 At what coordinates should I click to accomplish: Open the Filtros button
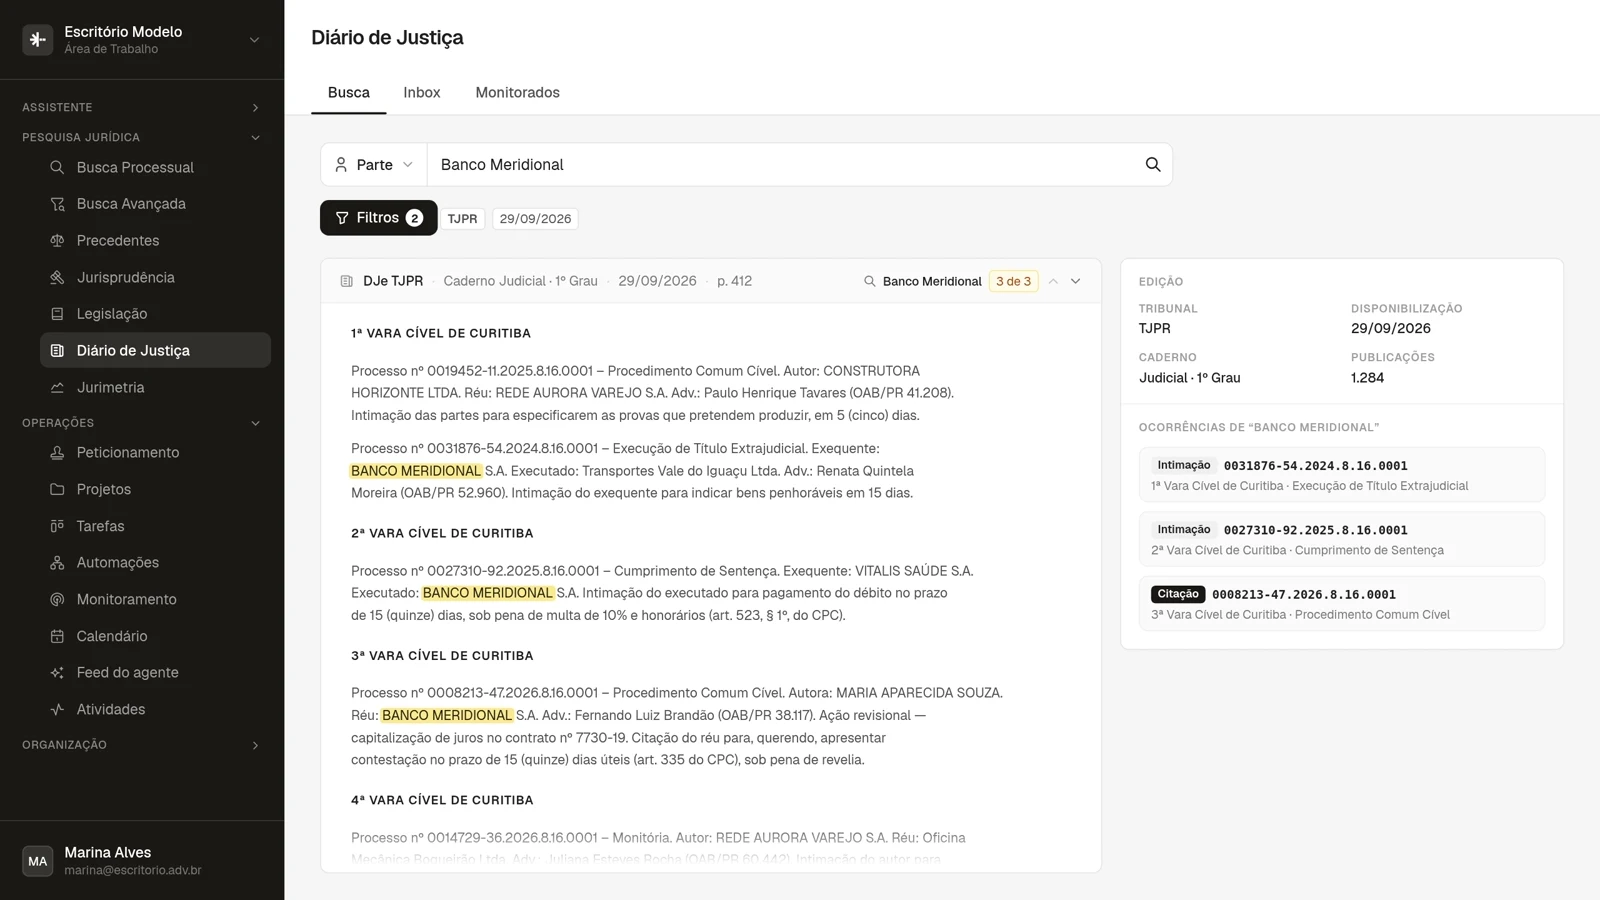[x=379, y=218]
